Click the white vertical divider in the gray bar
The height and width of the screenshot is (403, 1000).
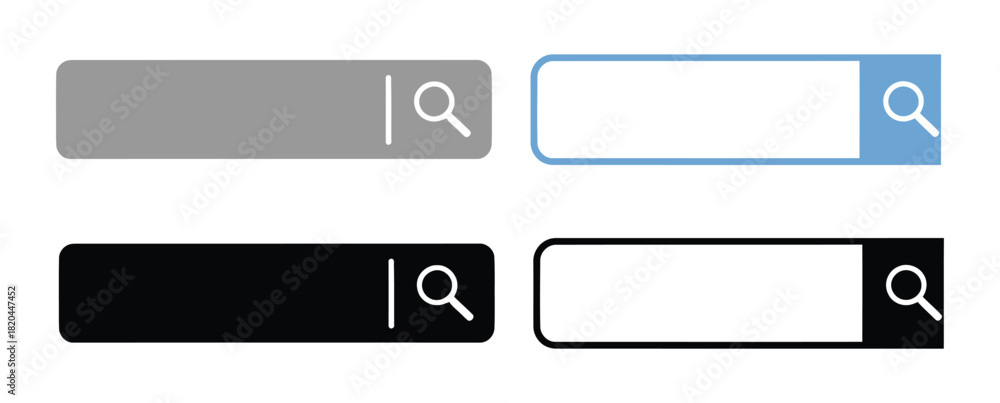tap(388, 109)
